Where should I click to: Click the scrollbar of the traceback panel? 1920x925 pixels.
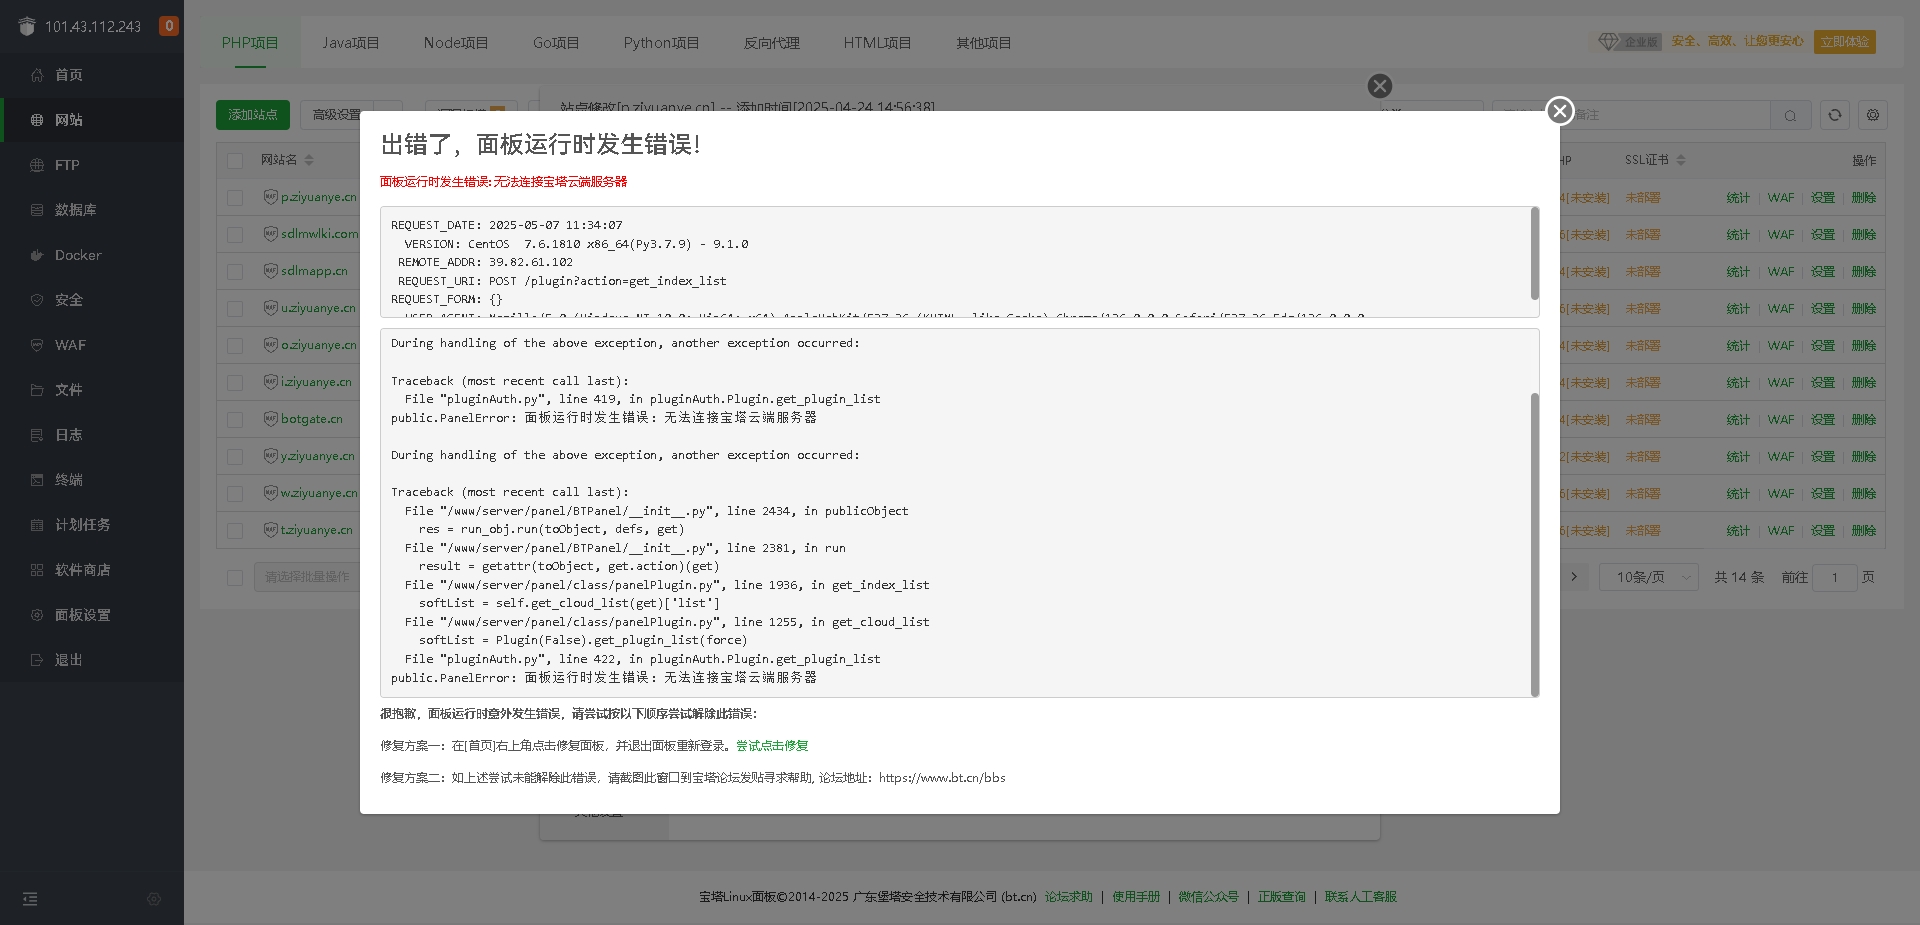click(1534, 544)
